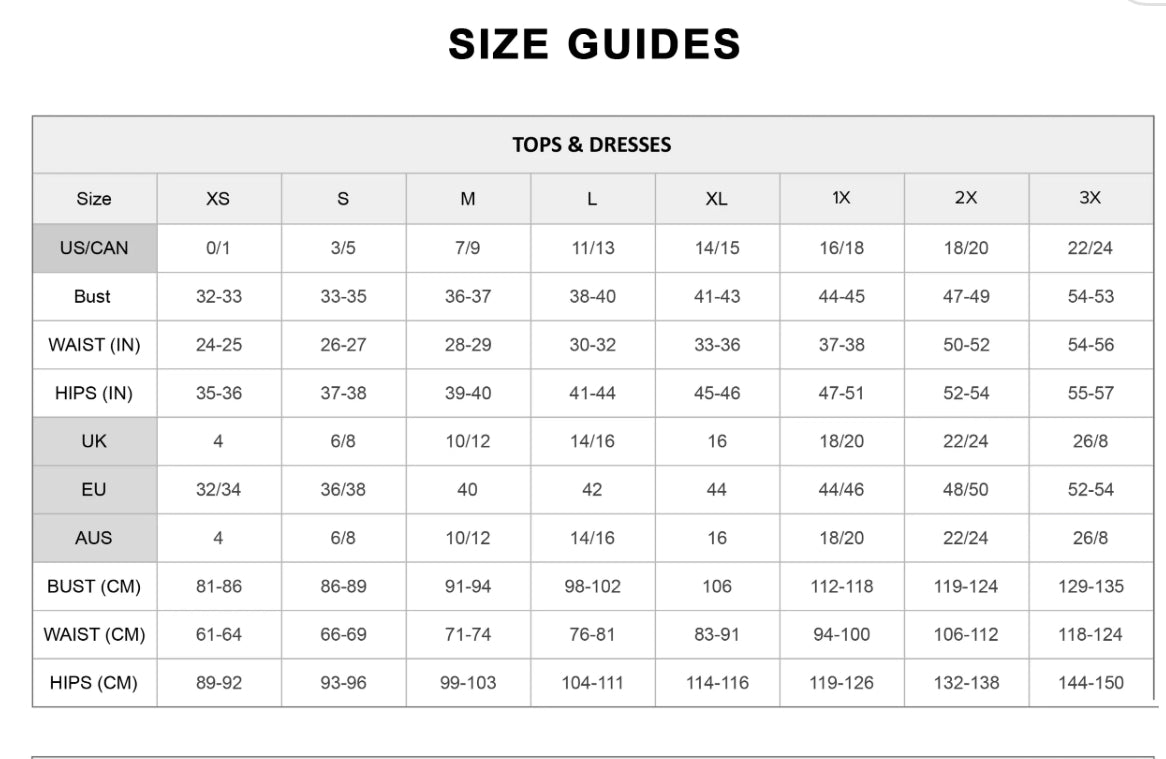1166x759 pixels.
Task: Select the XS WAIST (CM) value 61-64
Action: (218, 635)
